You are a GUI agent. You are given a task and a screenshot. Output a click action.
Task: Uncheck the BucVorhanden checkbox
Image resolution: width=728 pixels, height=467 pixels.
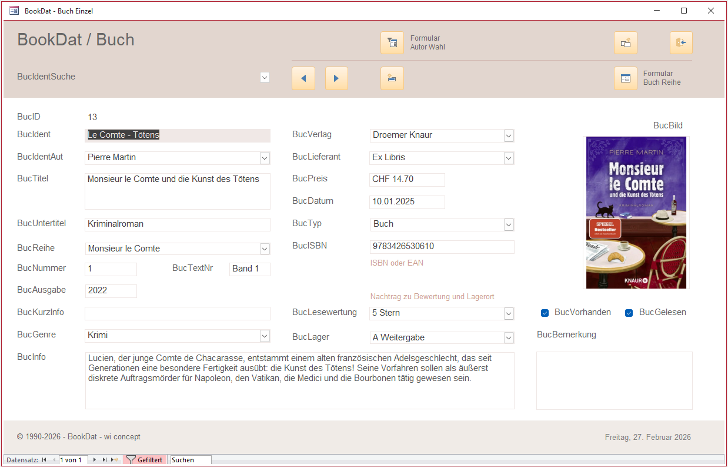pyautogui.click(x=544, y=313)
